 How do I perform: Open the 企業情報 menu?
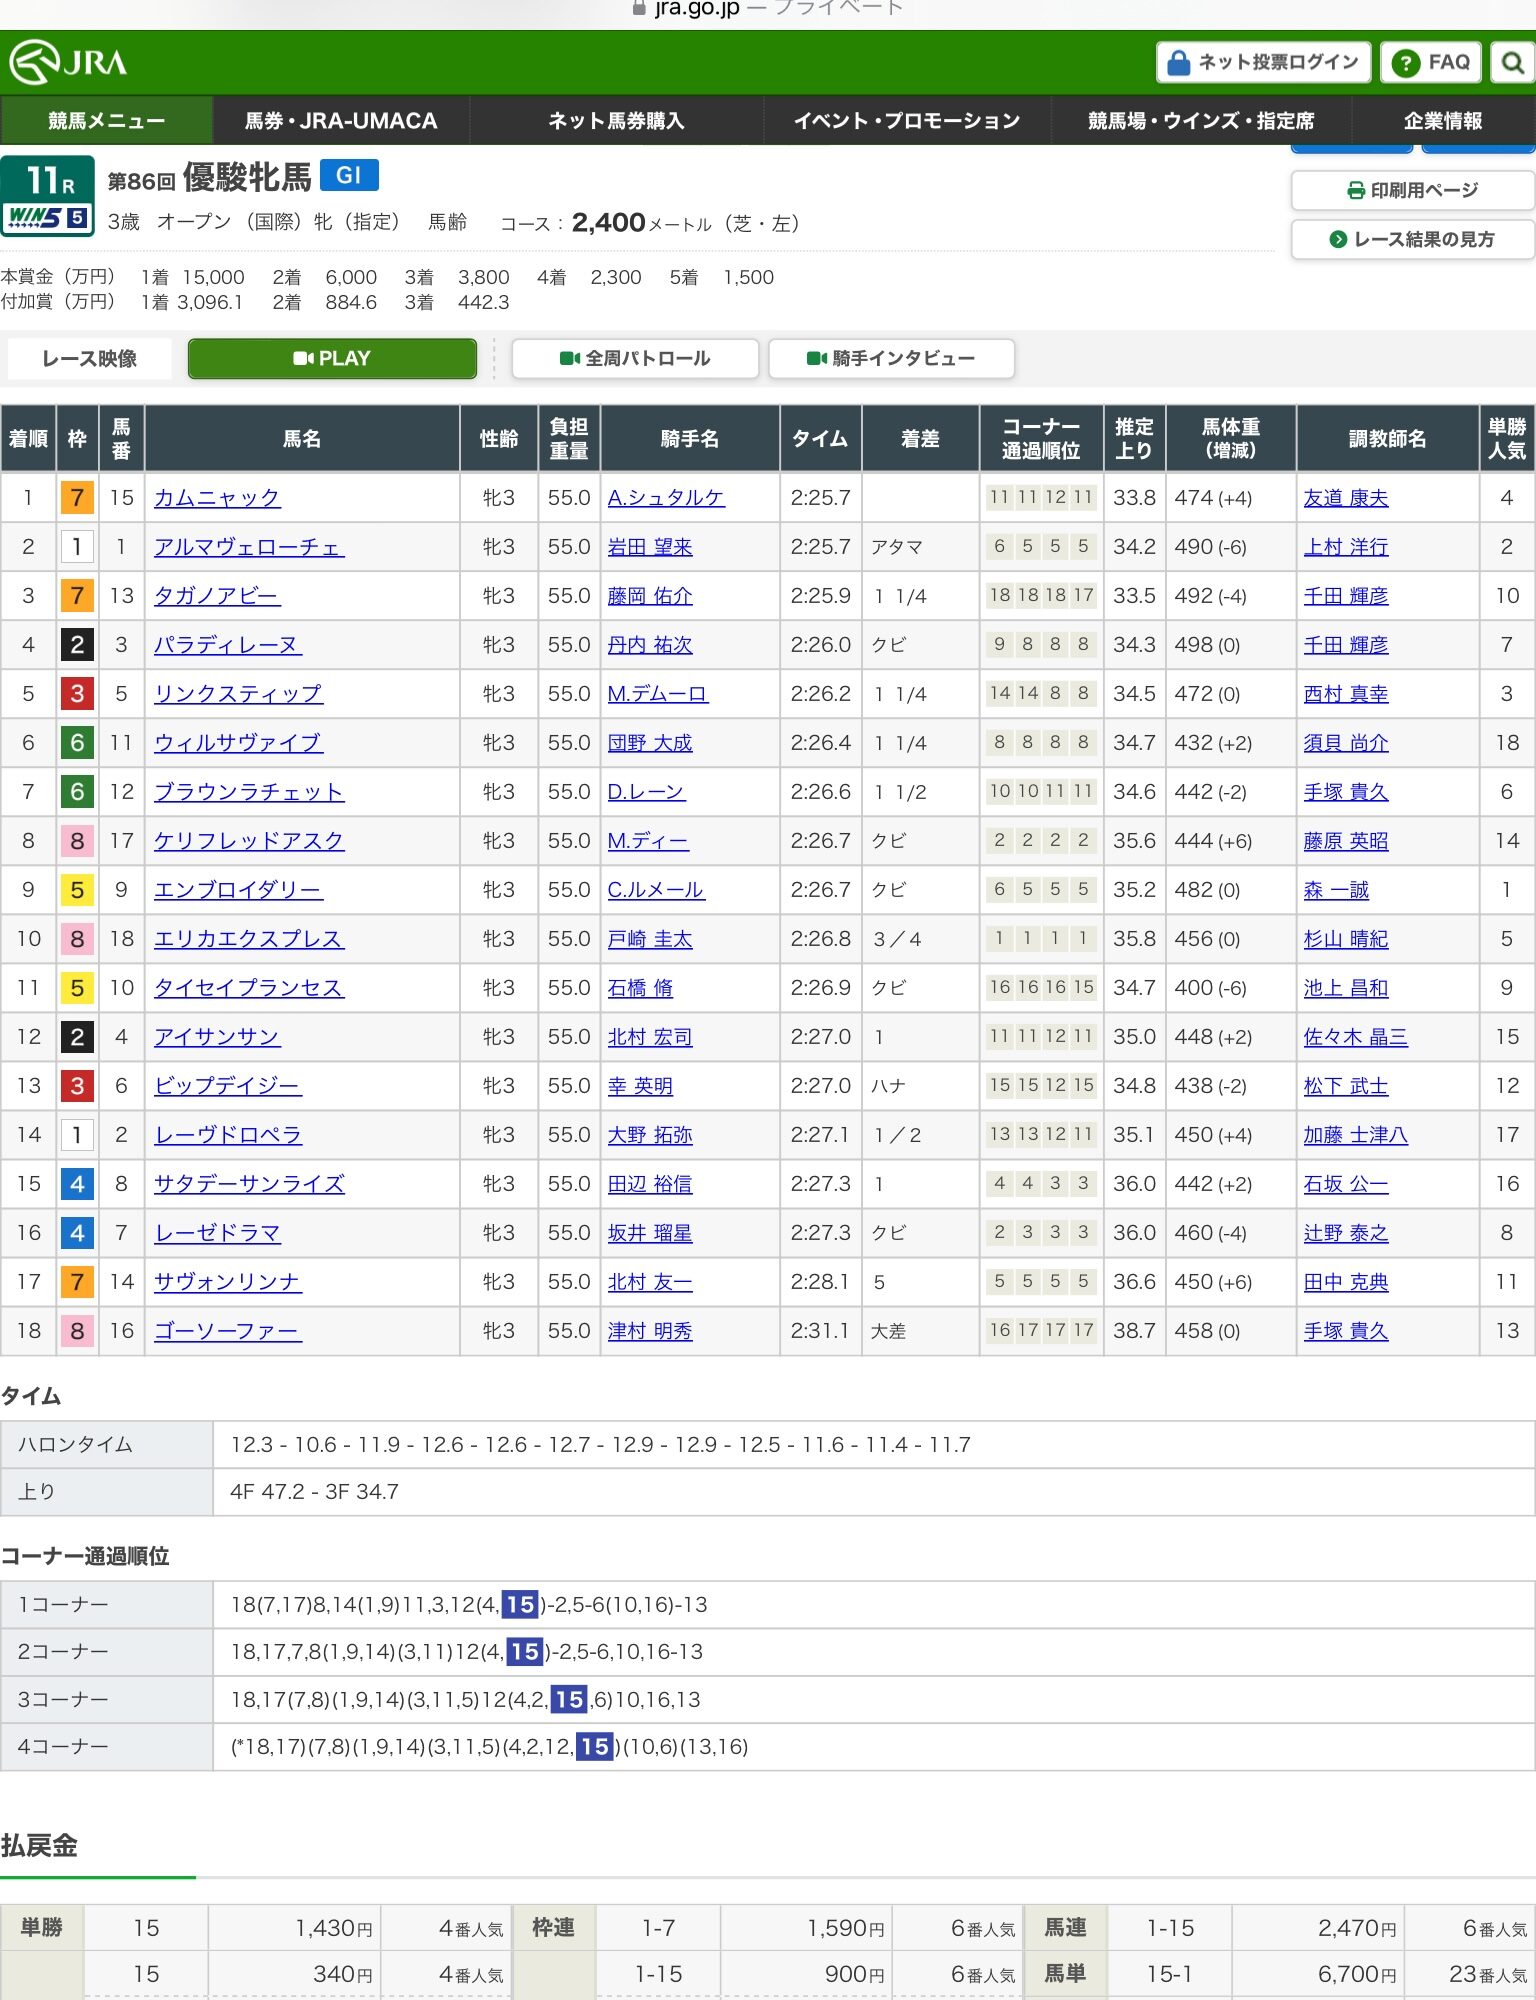(x=1443, y=121)
